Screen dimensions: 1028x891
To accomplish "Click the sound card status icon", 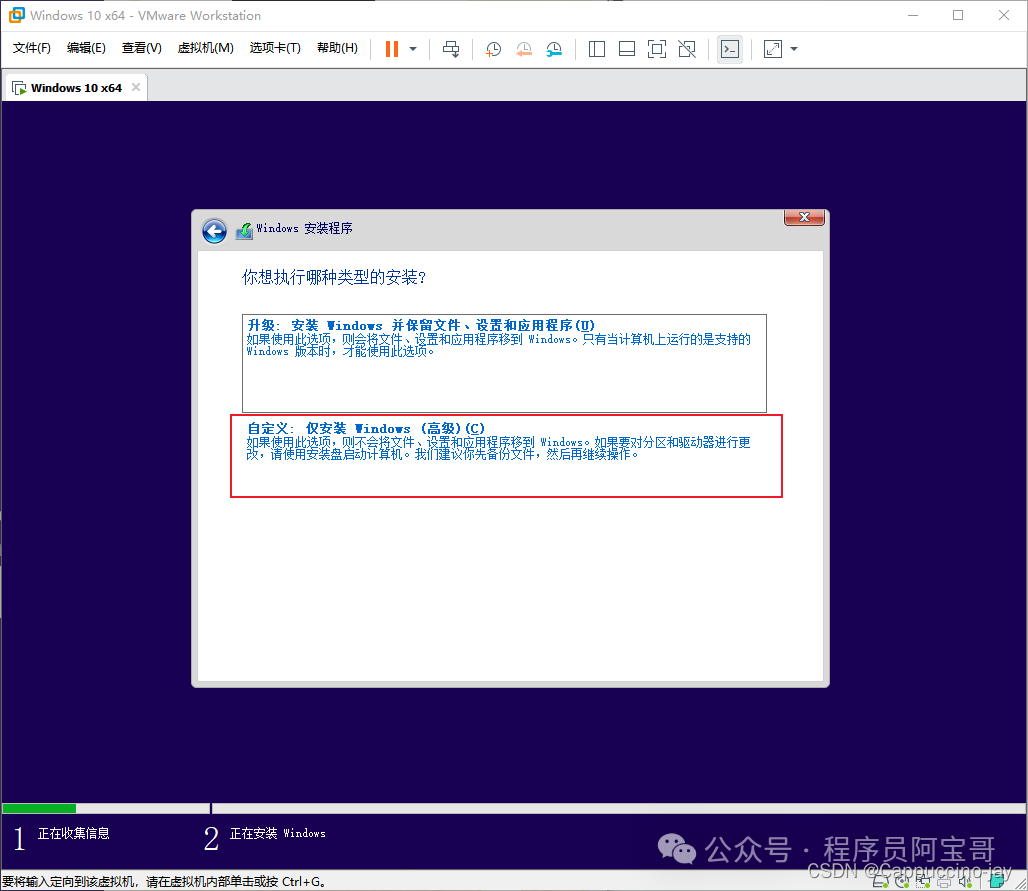I will point(965,882).
